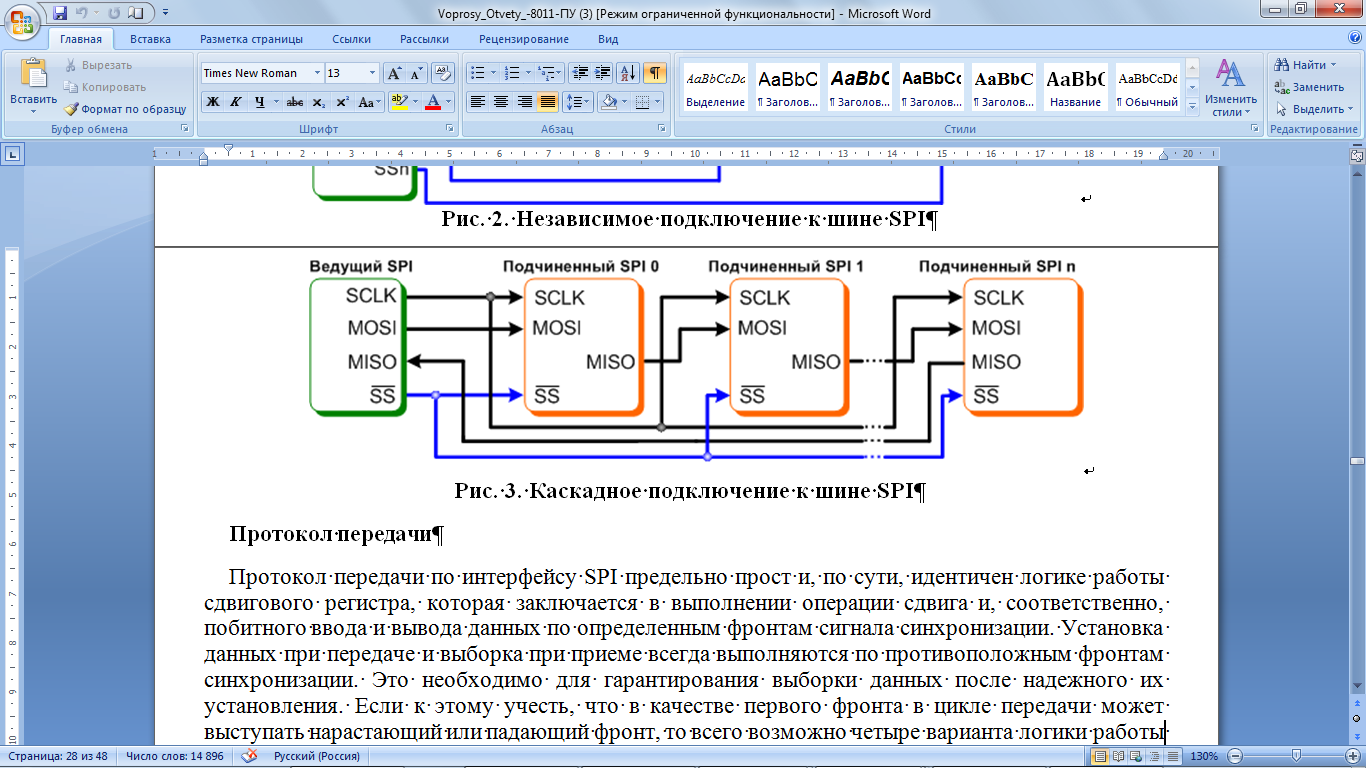Click the zoom slider handle
The width and height of the screenshot is (1366, 768).
(x=1298, y=756)
